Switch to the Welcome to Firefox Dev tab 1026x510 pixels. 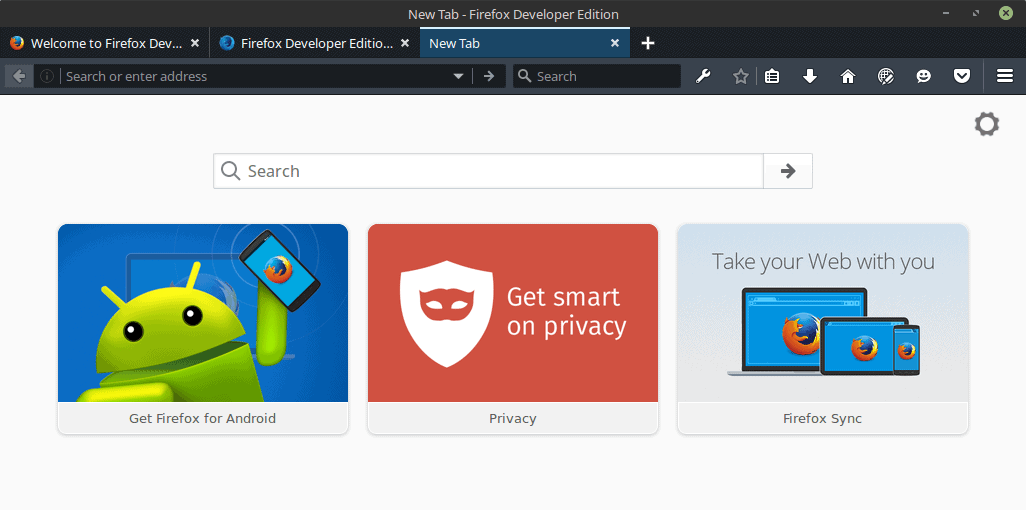click(105, 43)
